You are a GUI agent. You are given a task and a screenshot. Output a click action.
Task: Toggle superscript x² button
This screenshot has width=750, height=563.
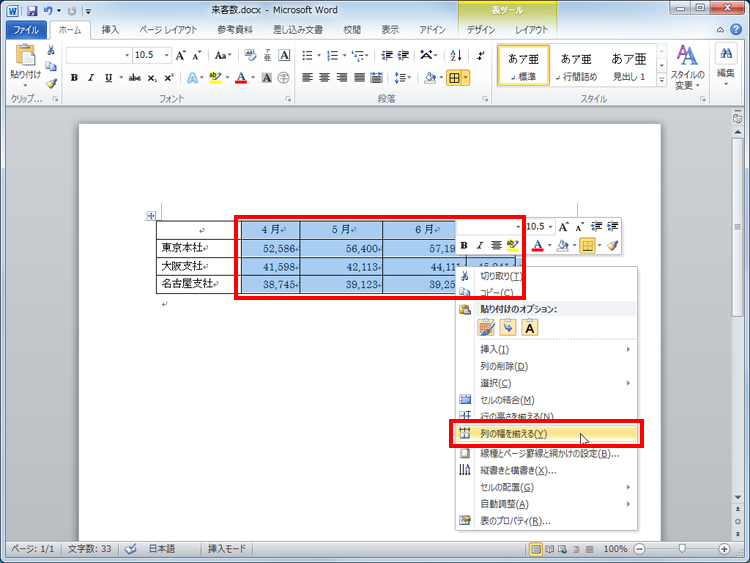pyautogui.click(x=168, y=77)
